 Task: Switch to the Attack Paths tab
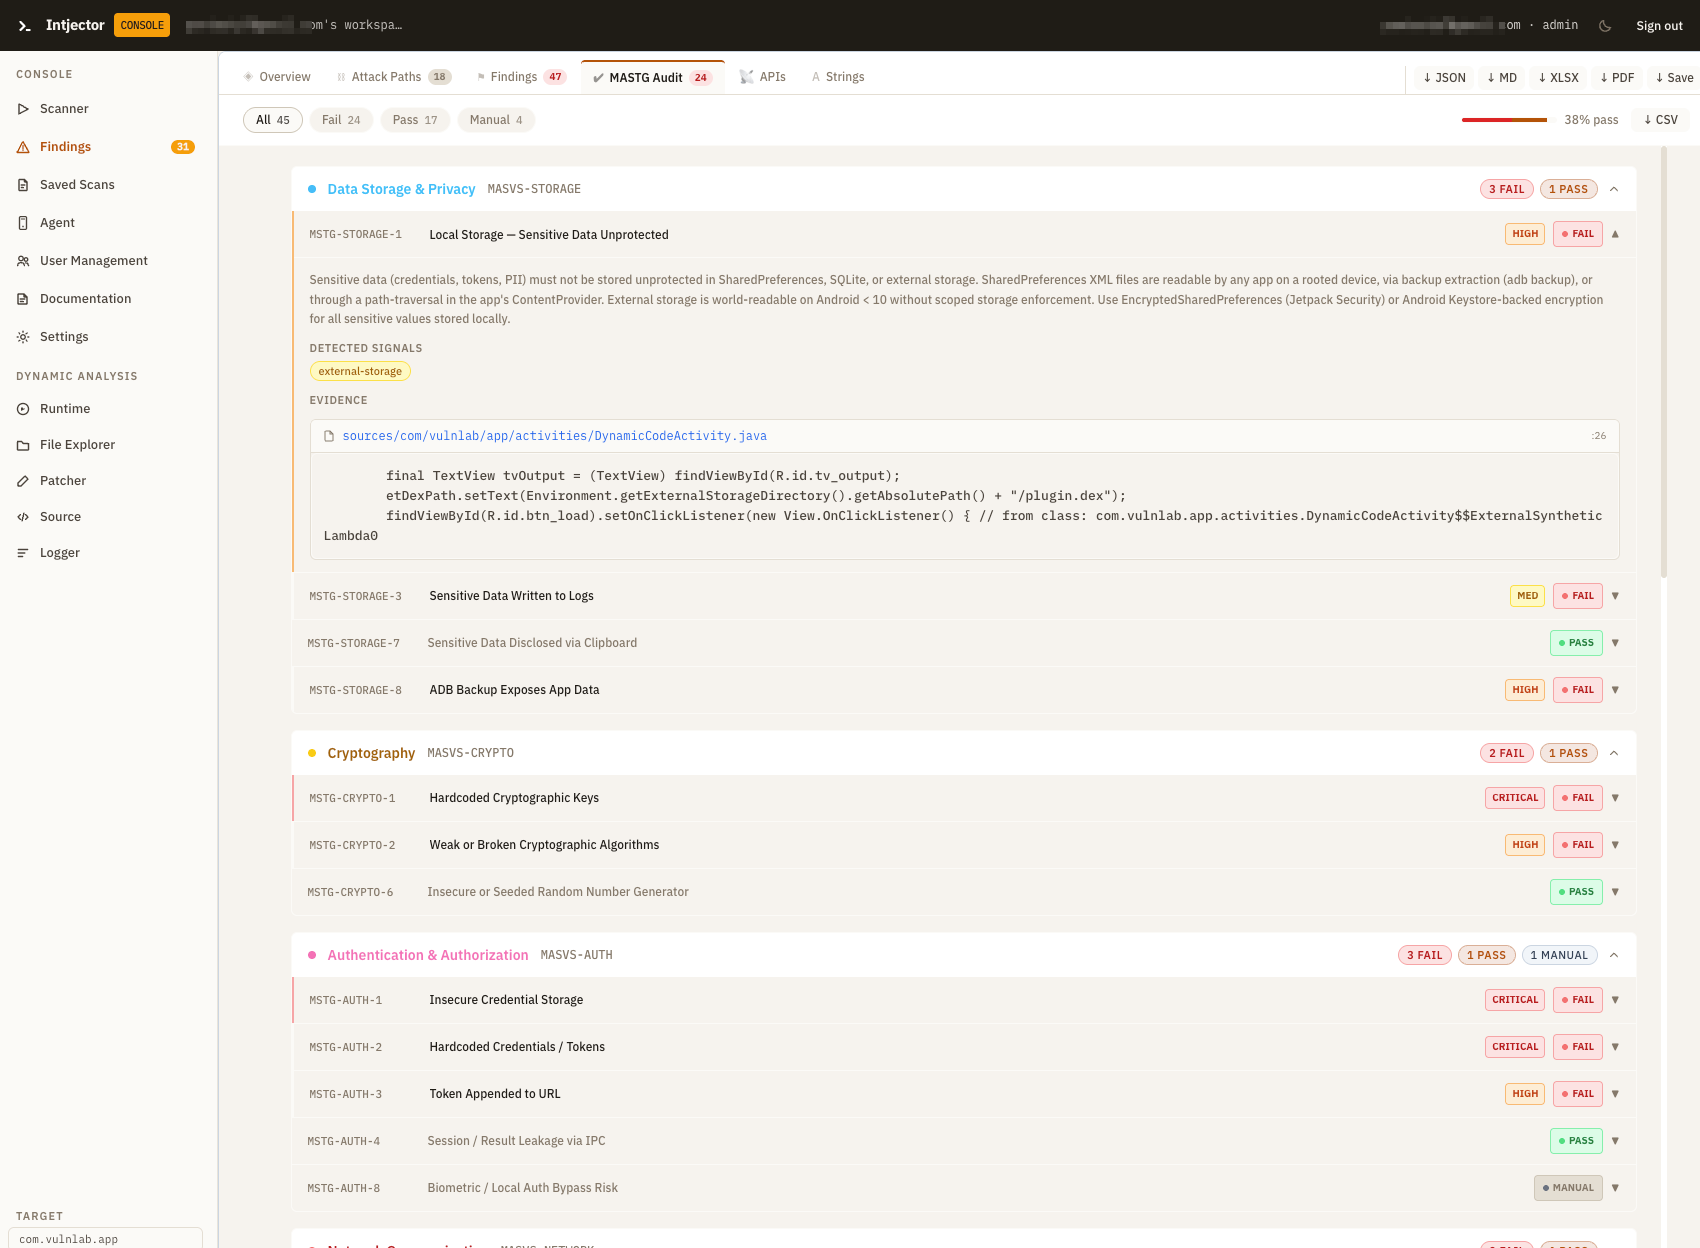coord(394,77)
